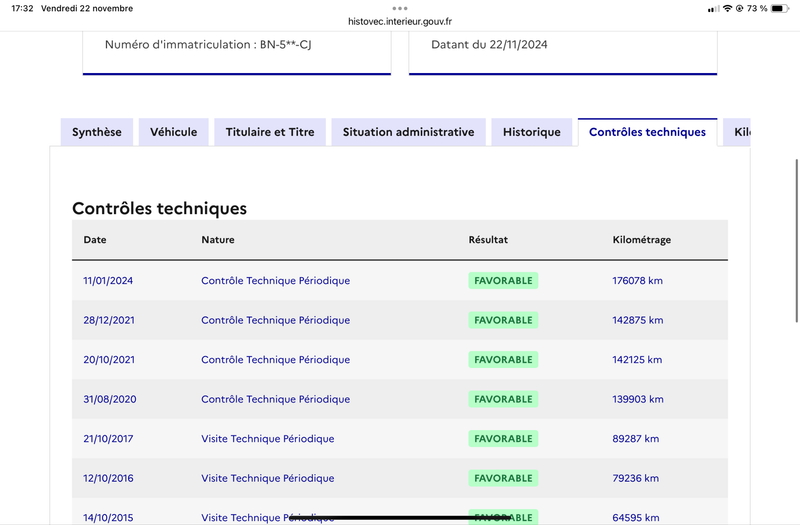
Task: Select mileage 142875 km
Action: pyautogui.click(x=638, y=320)
